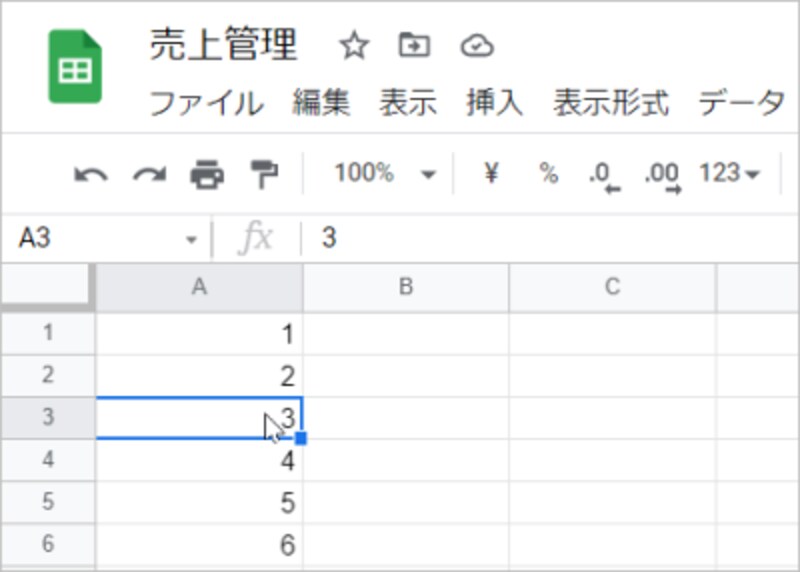The width and height of the screenshot is (800, 572).
Task: Click the blue fill handle of A3
Action: click(x=301, y=438)
